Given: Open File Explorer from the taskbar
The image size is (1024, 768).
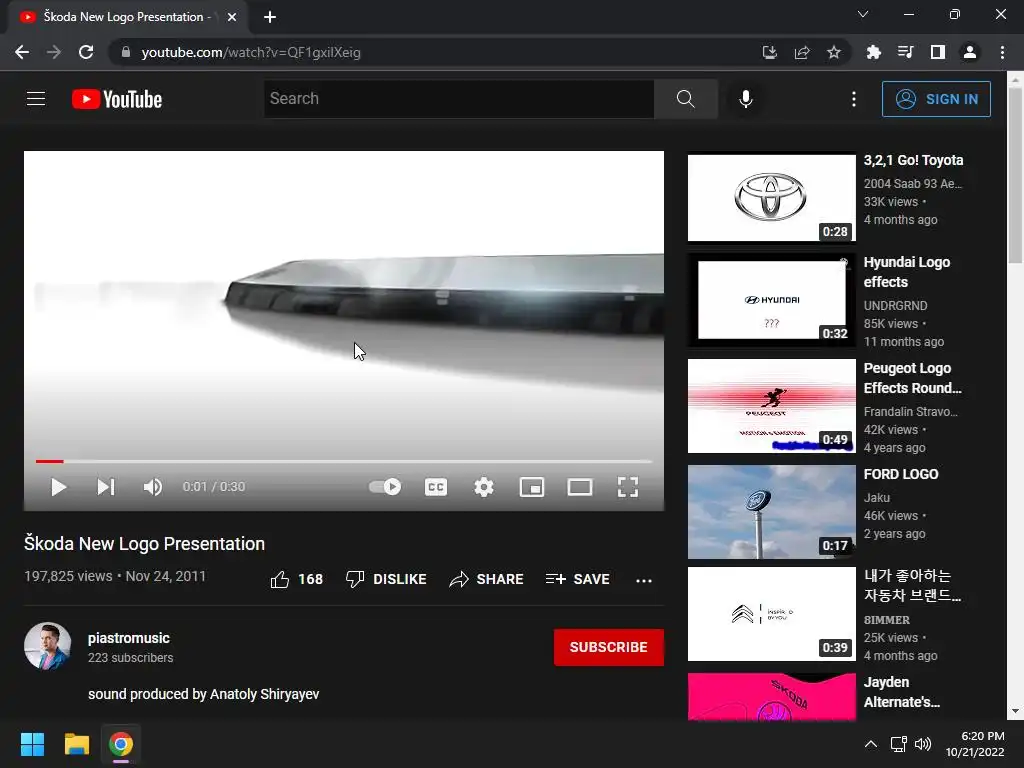Looking at the screenshot, I should [x=76, y=744].
